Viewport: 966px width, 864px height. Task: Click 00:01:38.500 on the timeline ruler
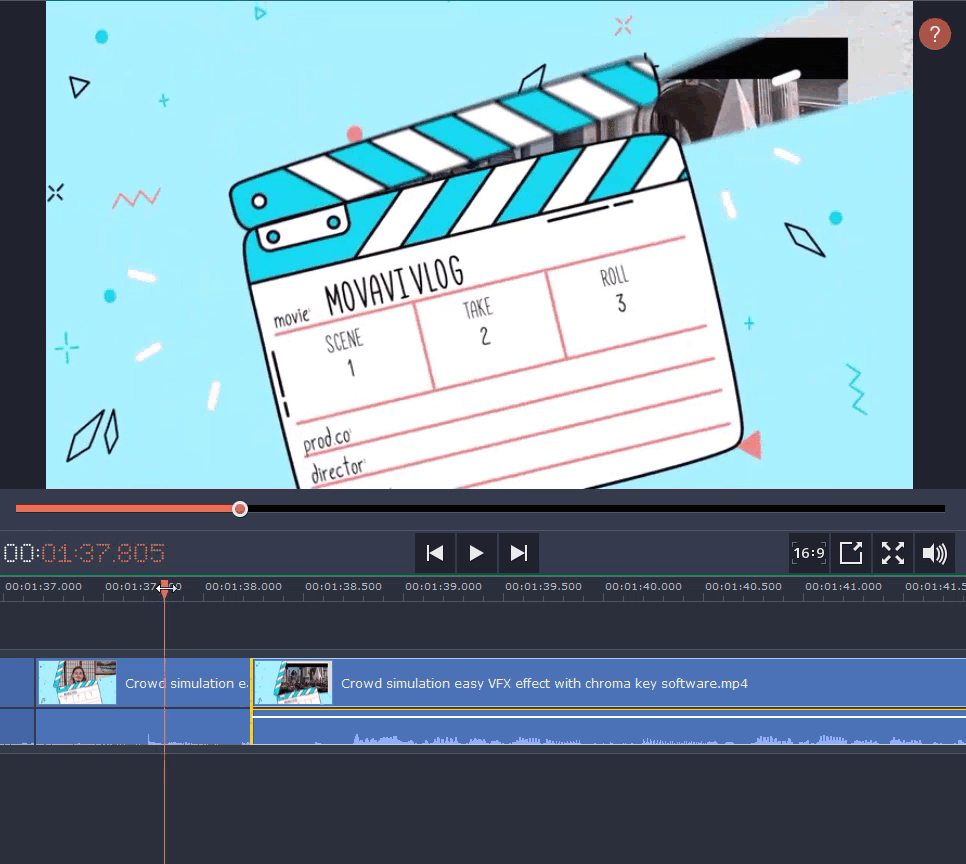click(343, 587)
